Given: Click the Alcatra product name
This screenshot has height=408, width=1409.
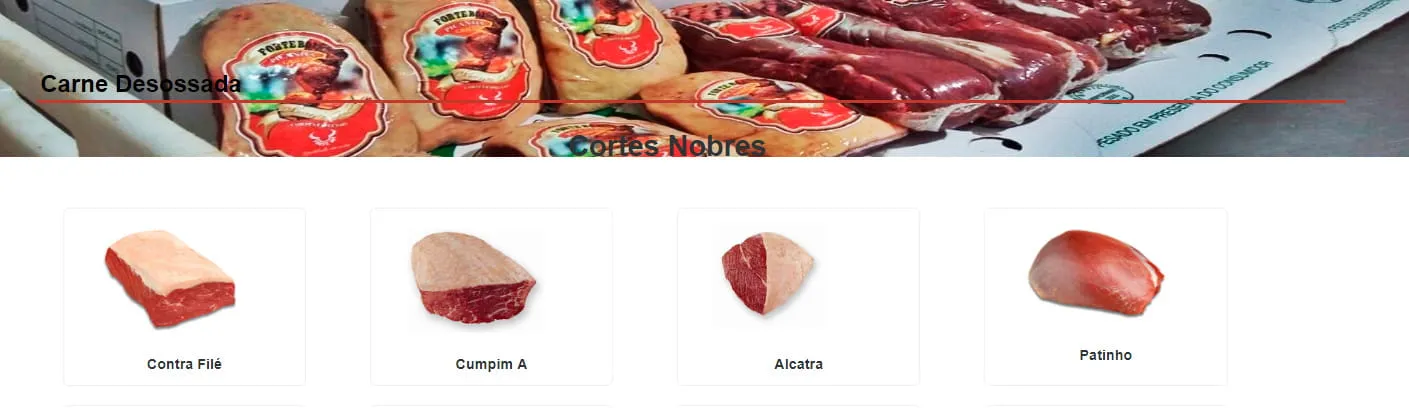Looking at the screenshot, I should point(798,364).
